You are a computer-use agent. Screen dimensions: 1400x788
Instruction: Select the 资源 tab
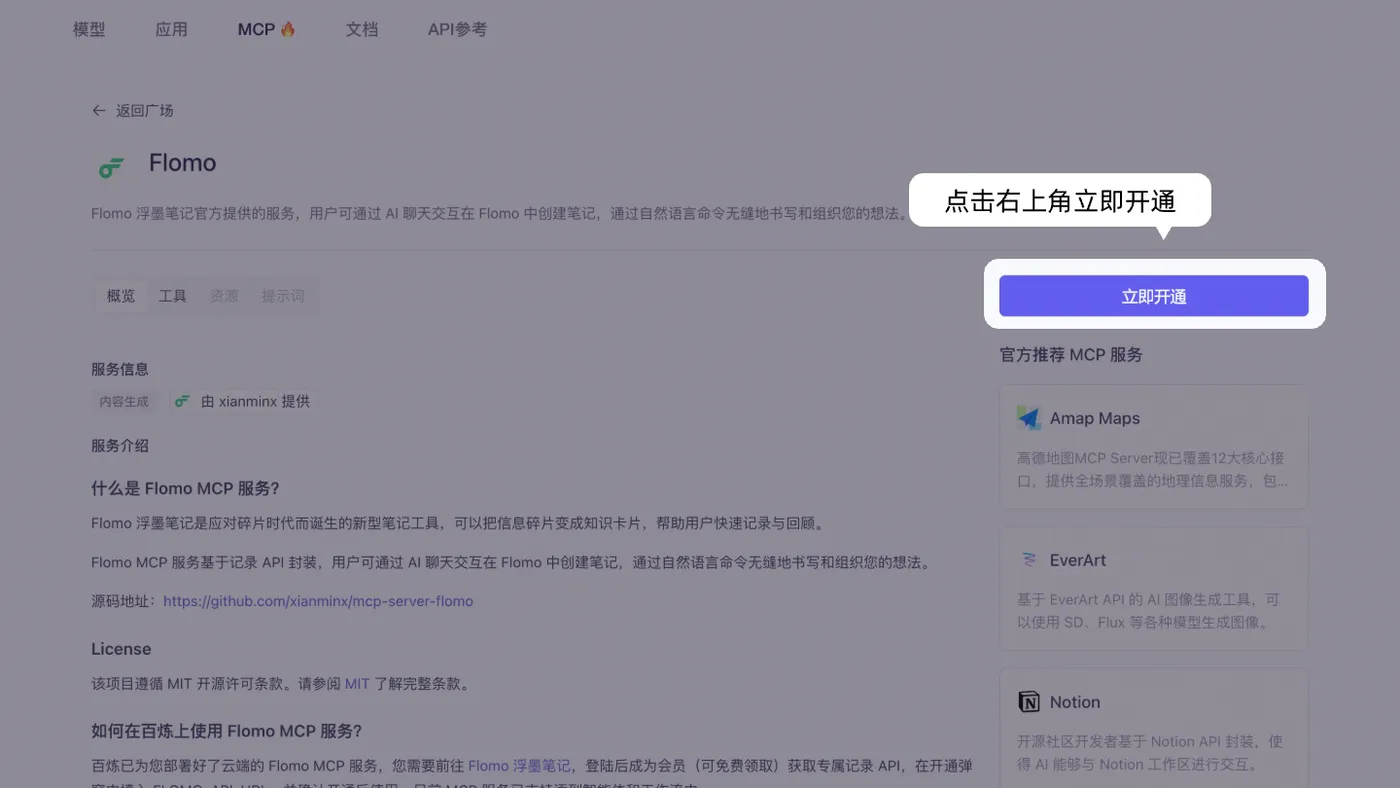pos(224,296)
